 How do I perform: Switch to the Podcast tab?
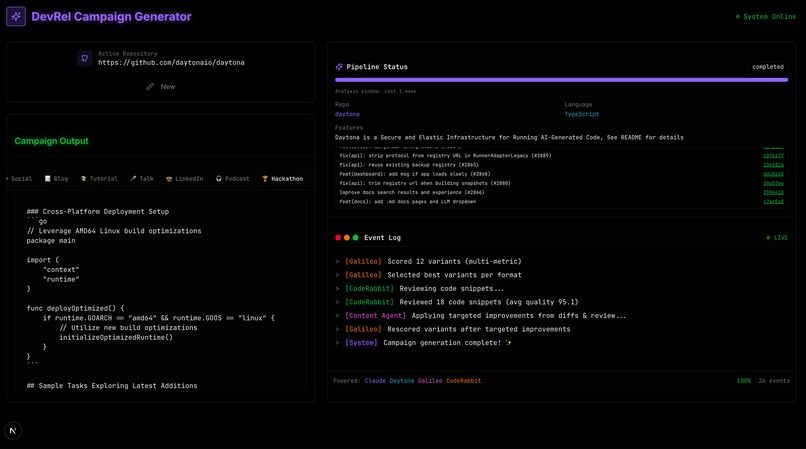pos(233,179)
